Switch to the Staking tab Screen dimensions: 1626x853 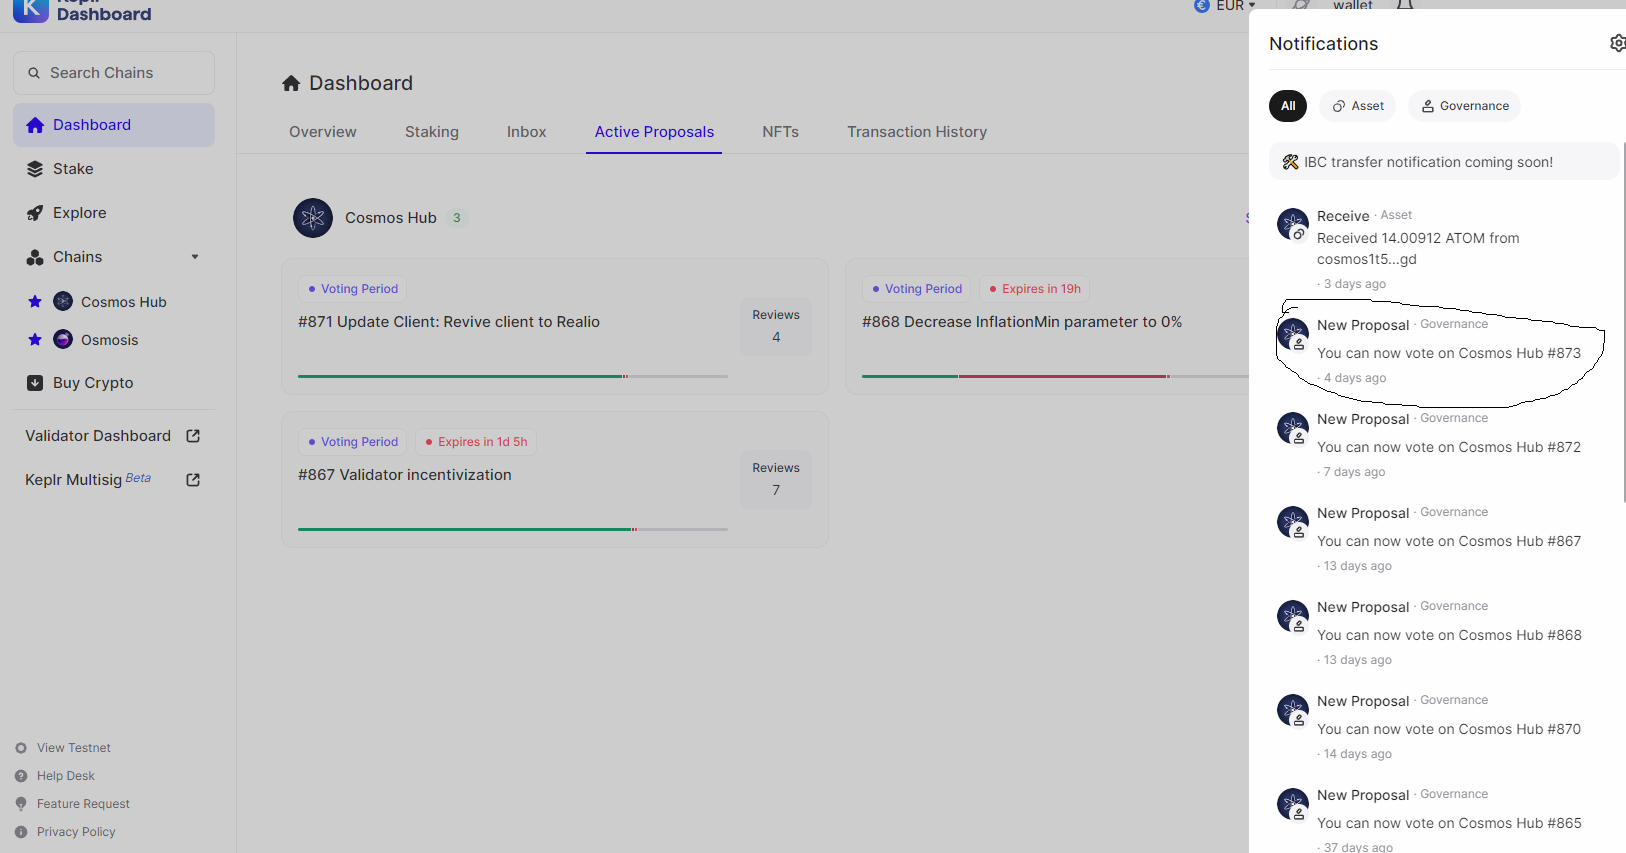432,132
